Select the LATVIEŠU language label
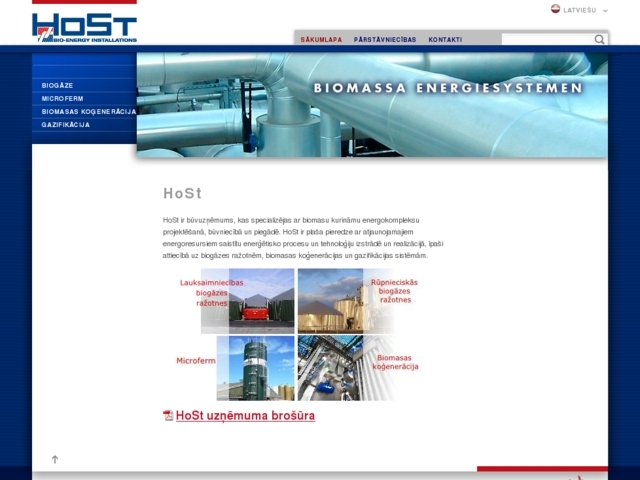This screenshot has width=640, height=480. pos(580,10)
